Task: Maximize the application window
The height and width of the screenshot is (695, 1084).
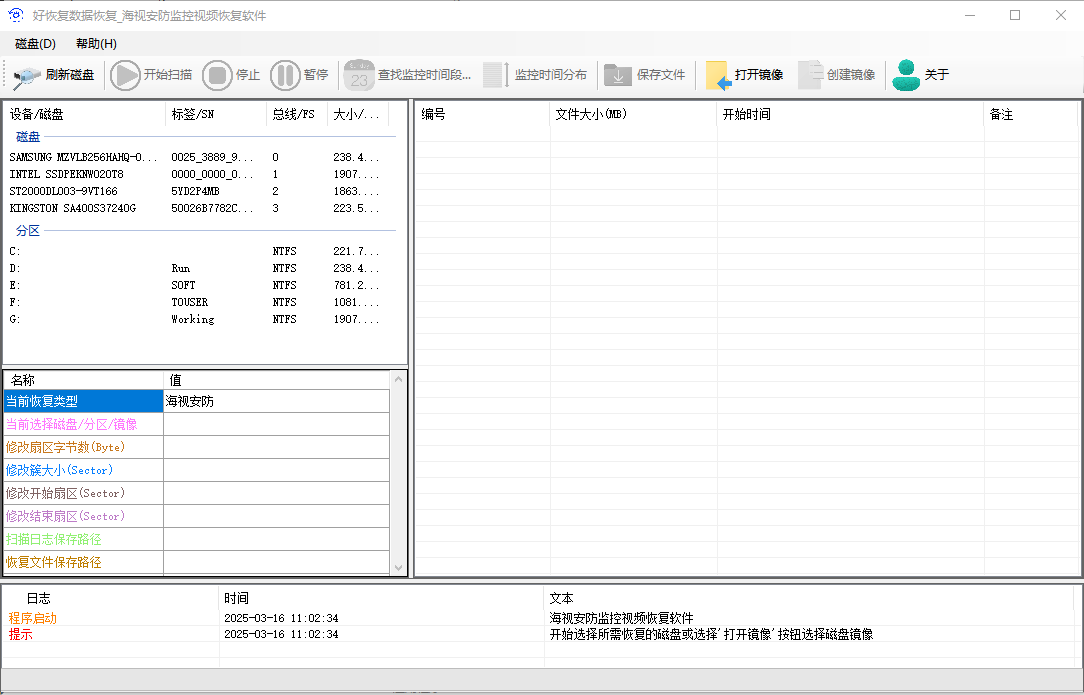Action: pyautogui.click(x=1015, y=15)
